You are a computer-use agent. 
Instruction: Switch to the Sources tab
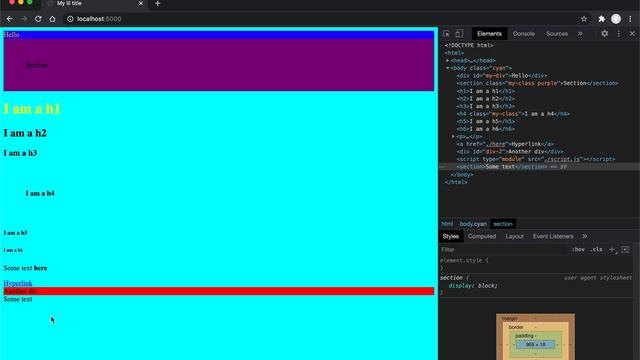click(557, 34)
